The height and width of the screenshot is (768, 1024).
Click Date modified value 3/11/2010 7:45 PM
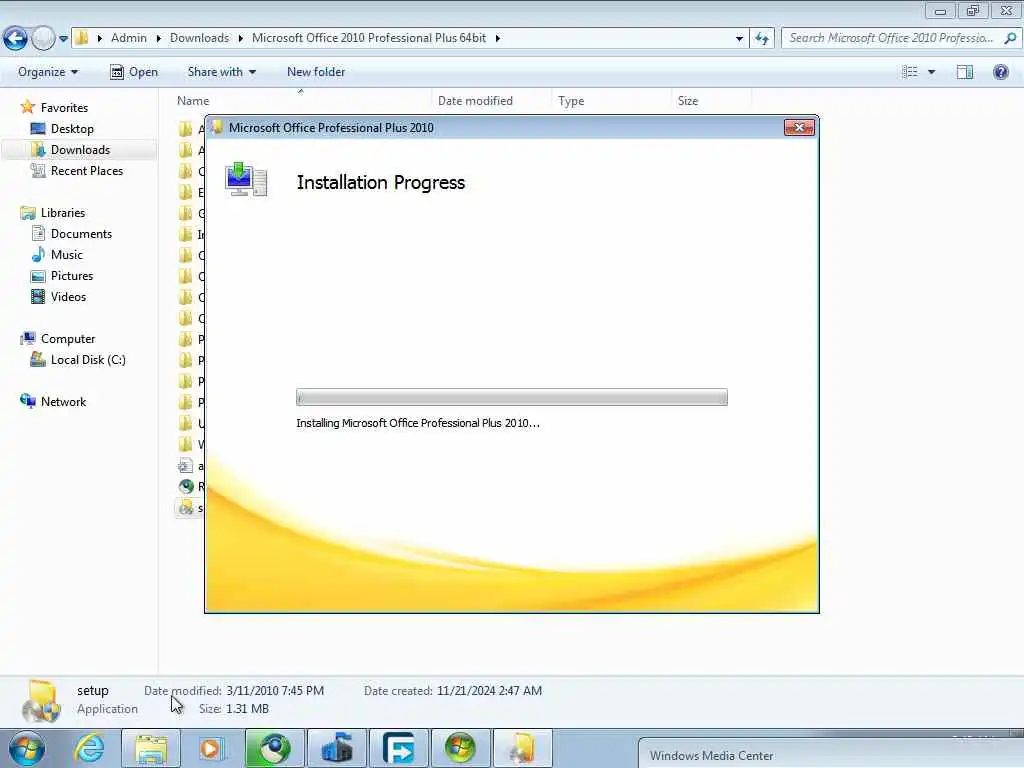[275, 691]
